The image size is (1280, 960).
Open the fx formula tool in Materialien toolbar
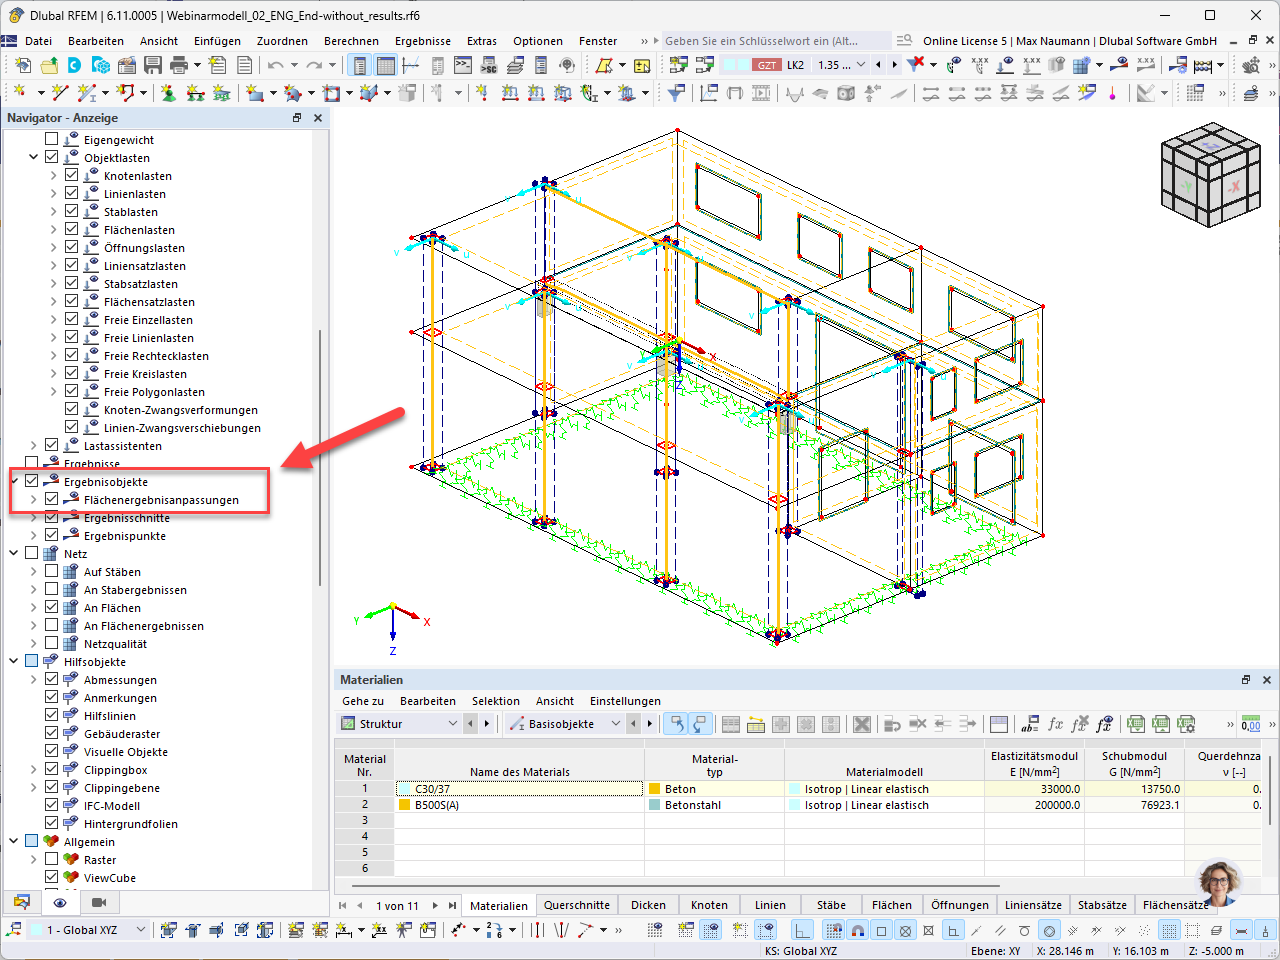coord(1056,723)
